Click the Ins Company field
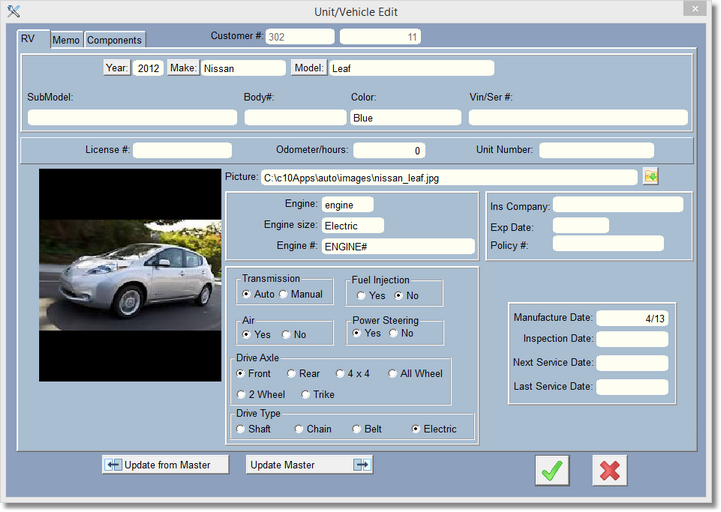Image resolution: width=721 pixels, height=512 pixels. 618,204
